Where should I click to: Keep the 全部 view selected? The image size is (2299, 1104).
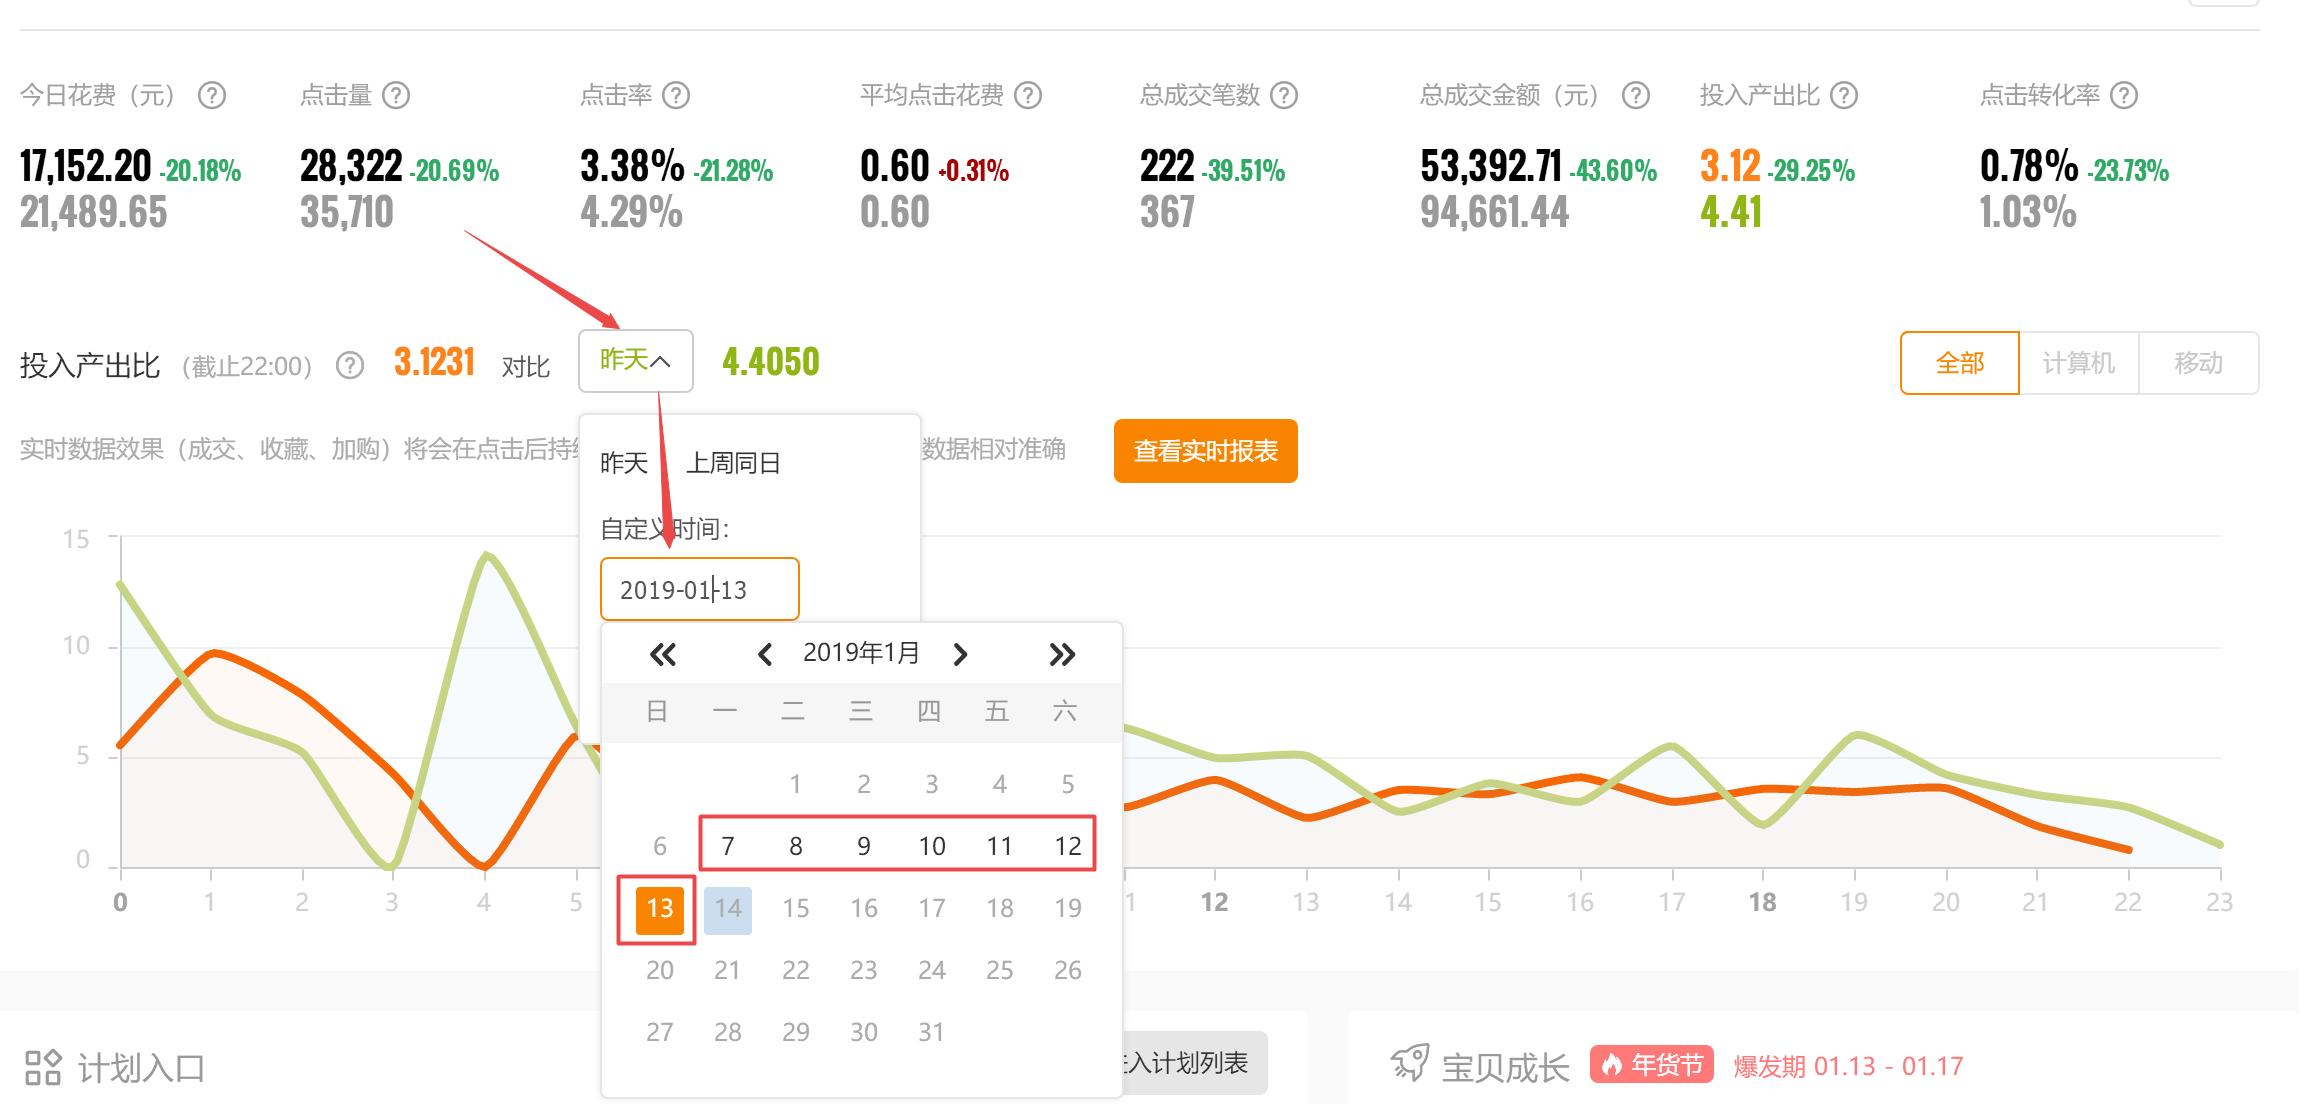1958,363
